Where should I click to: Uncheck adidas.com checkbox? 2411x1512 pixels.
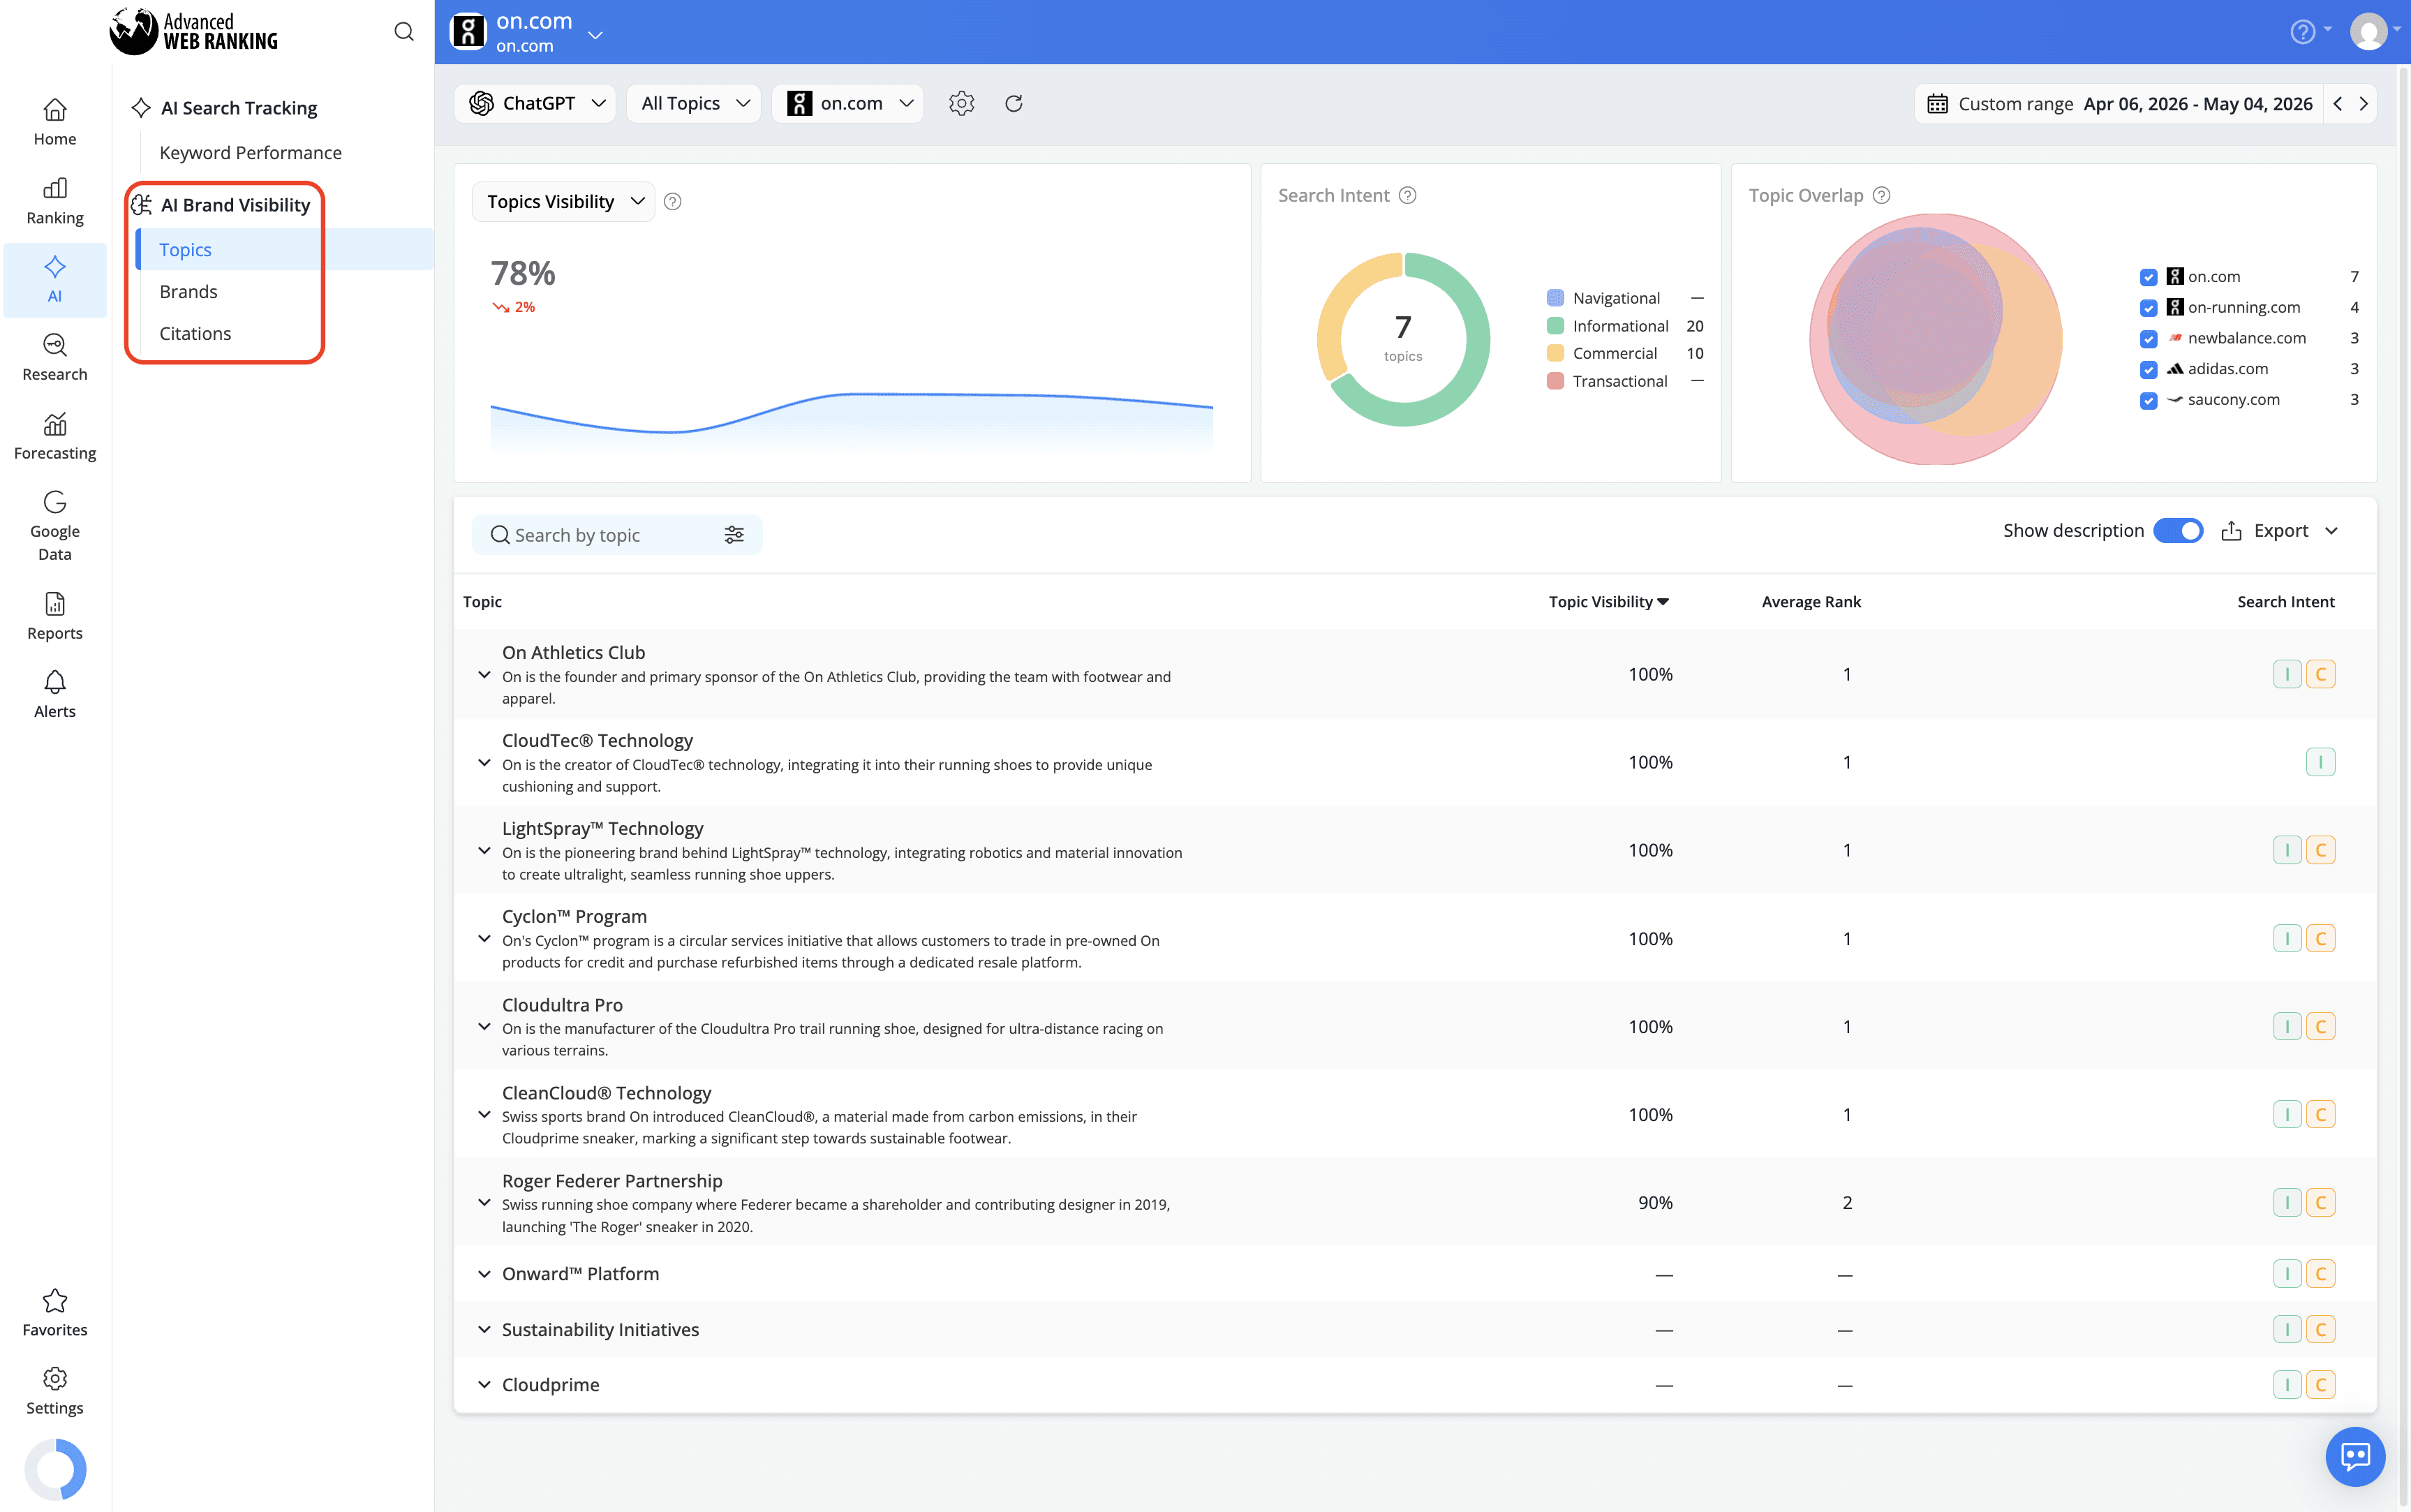(x=2148, y=370)
